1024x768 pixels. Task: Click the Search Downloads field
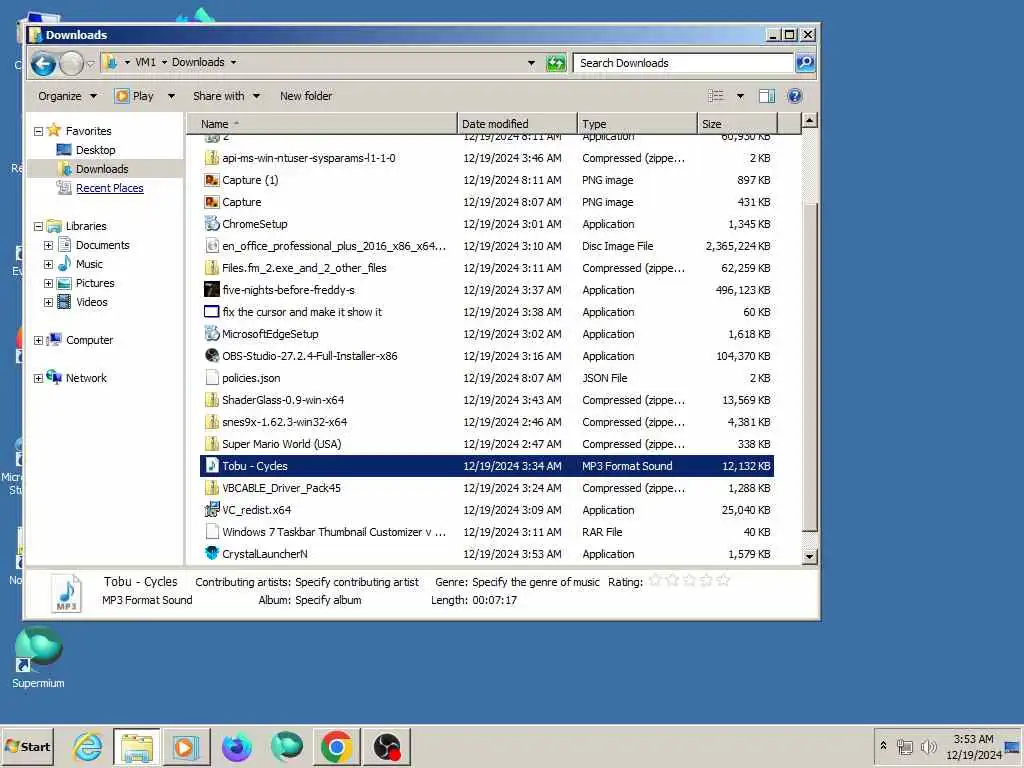coord(683,63)
